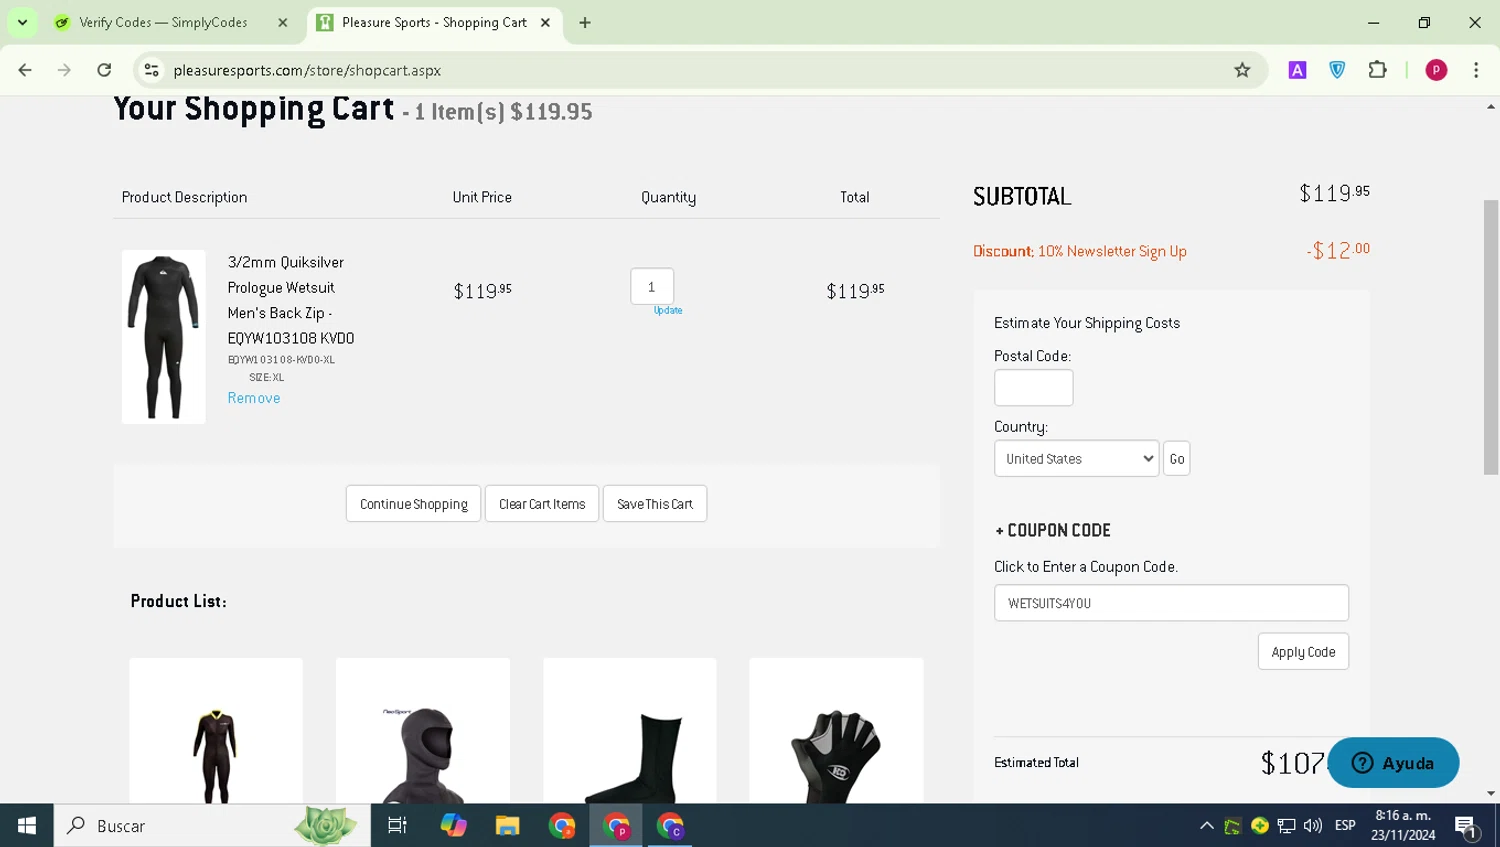Remove the wetsuit from the cart

point(254,398)
